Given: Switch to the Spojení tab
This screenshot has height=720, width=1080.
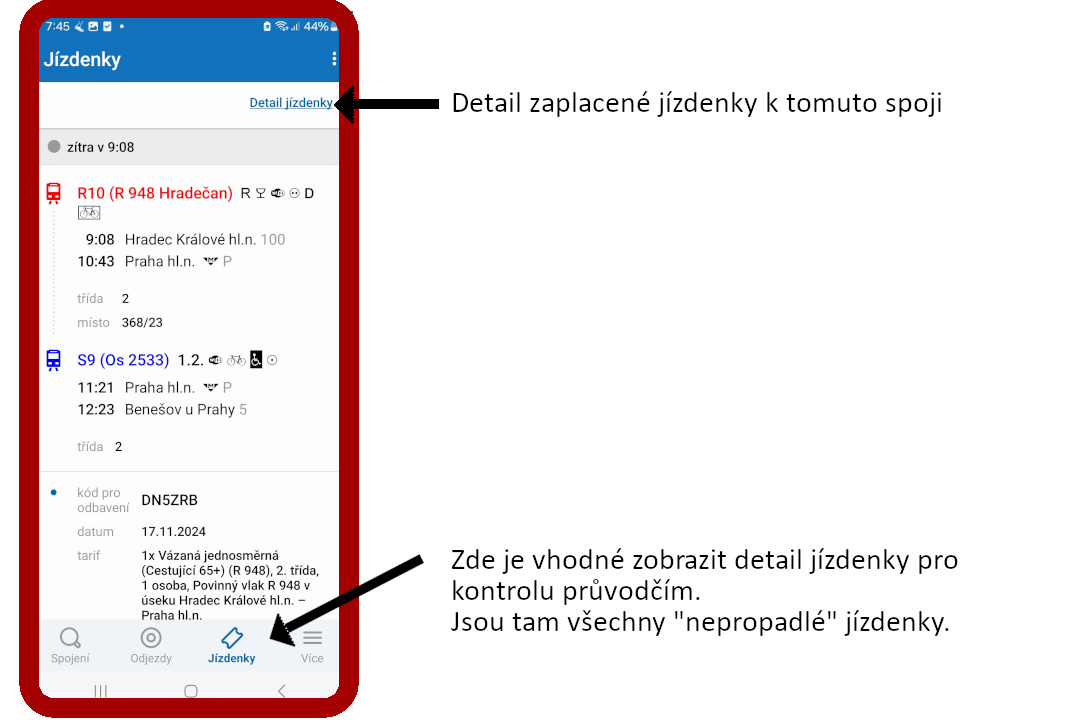Looking at the screenshot, I should pos(70,646).
